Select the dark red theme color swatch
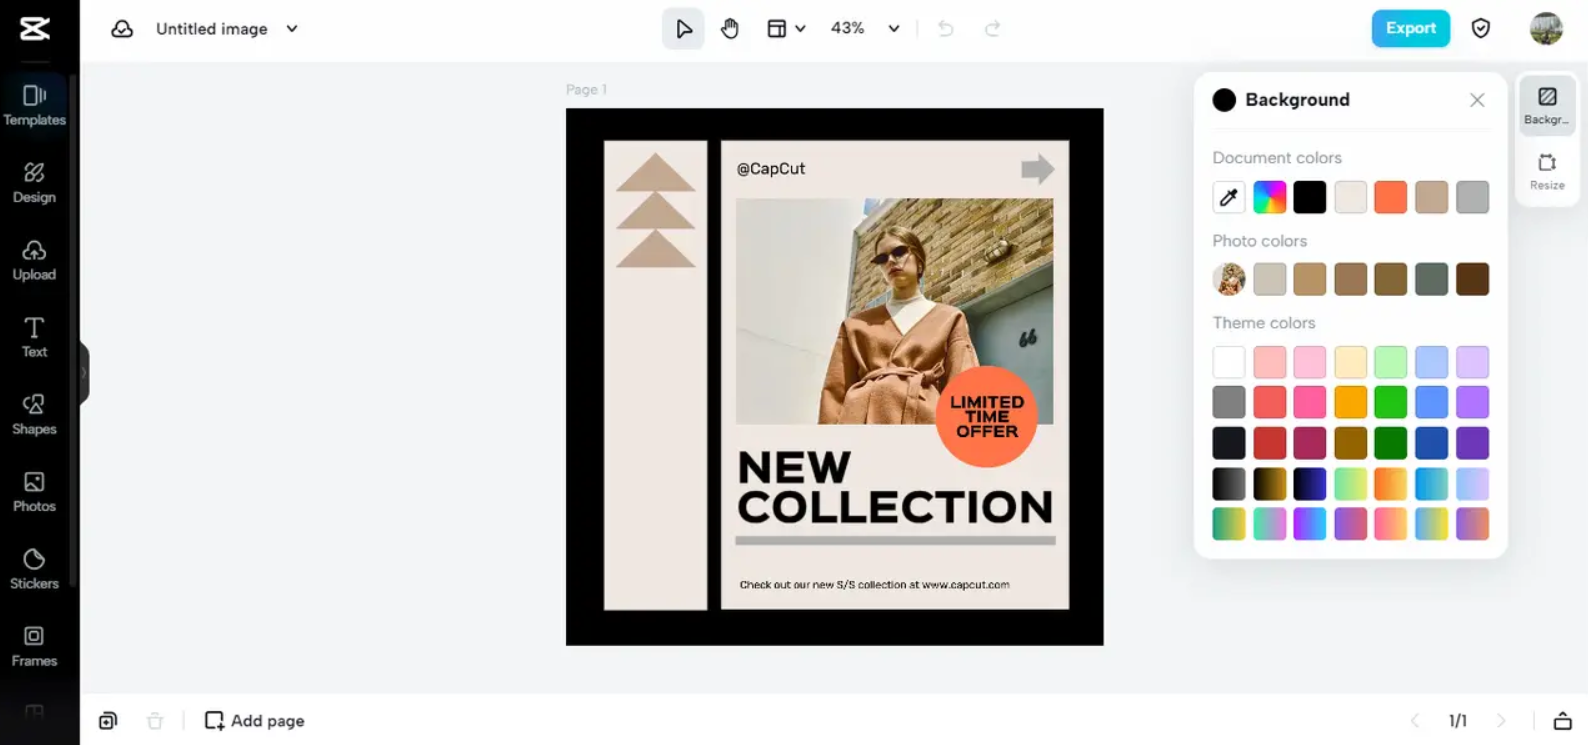 click(1270, 443)
